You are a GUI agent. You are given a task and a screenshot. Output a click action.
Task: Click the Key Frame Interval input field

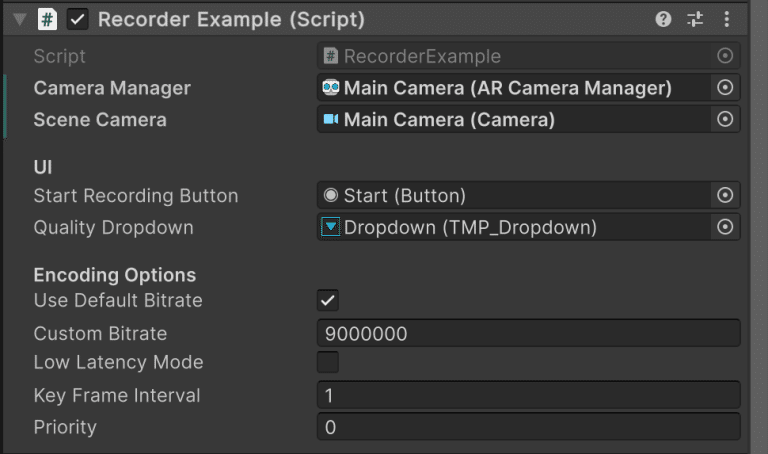tap(528, 395)
